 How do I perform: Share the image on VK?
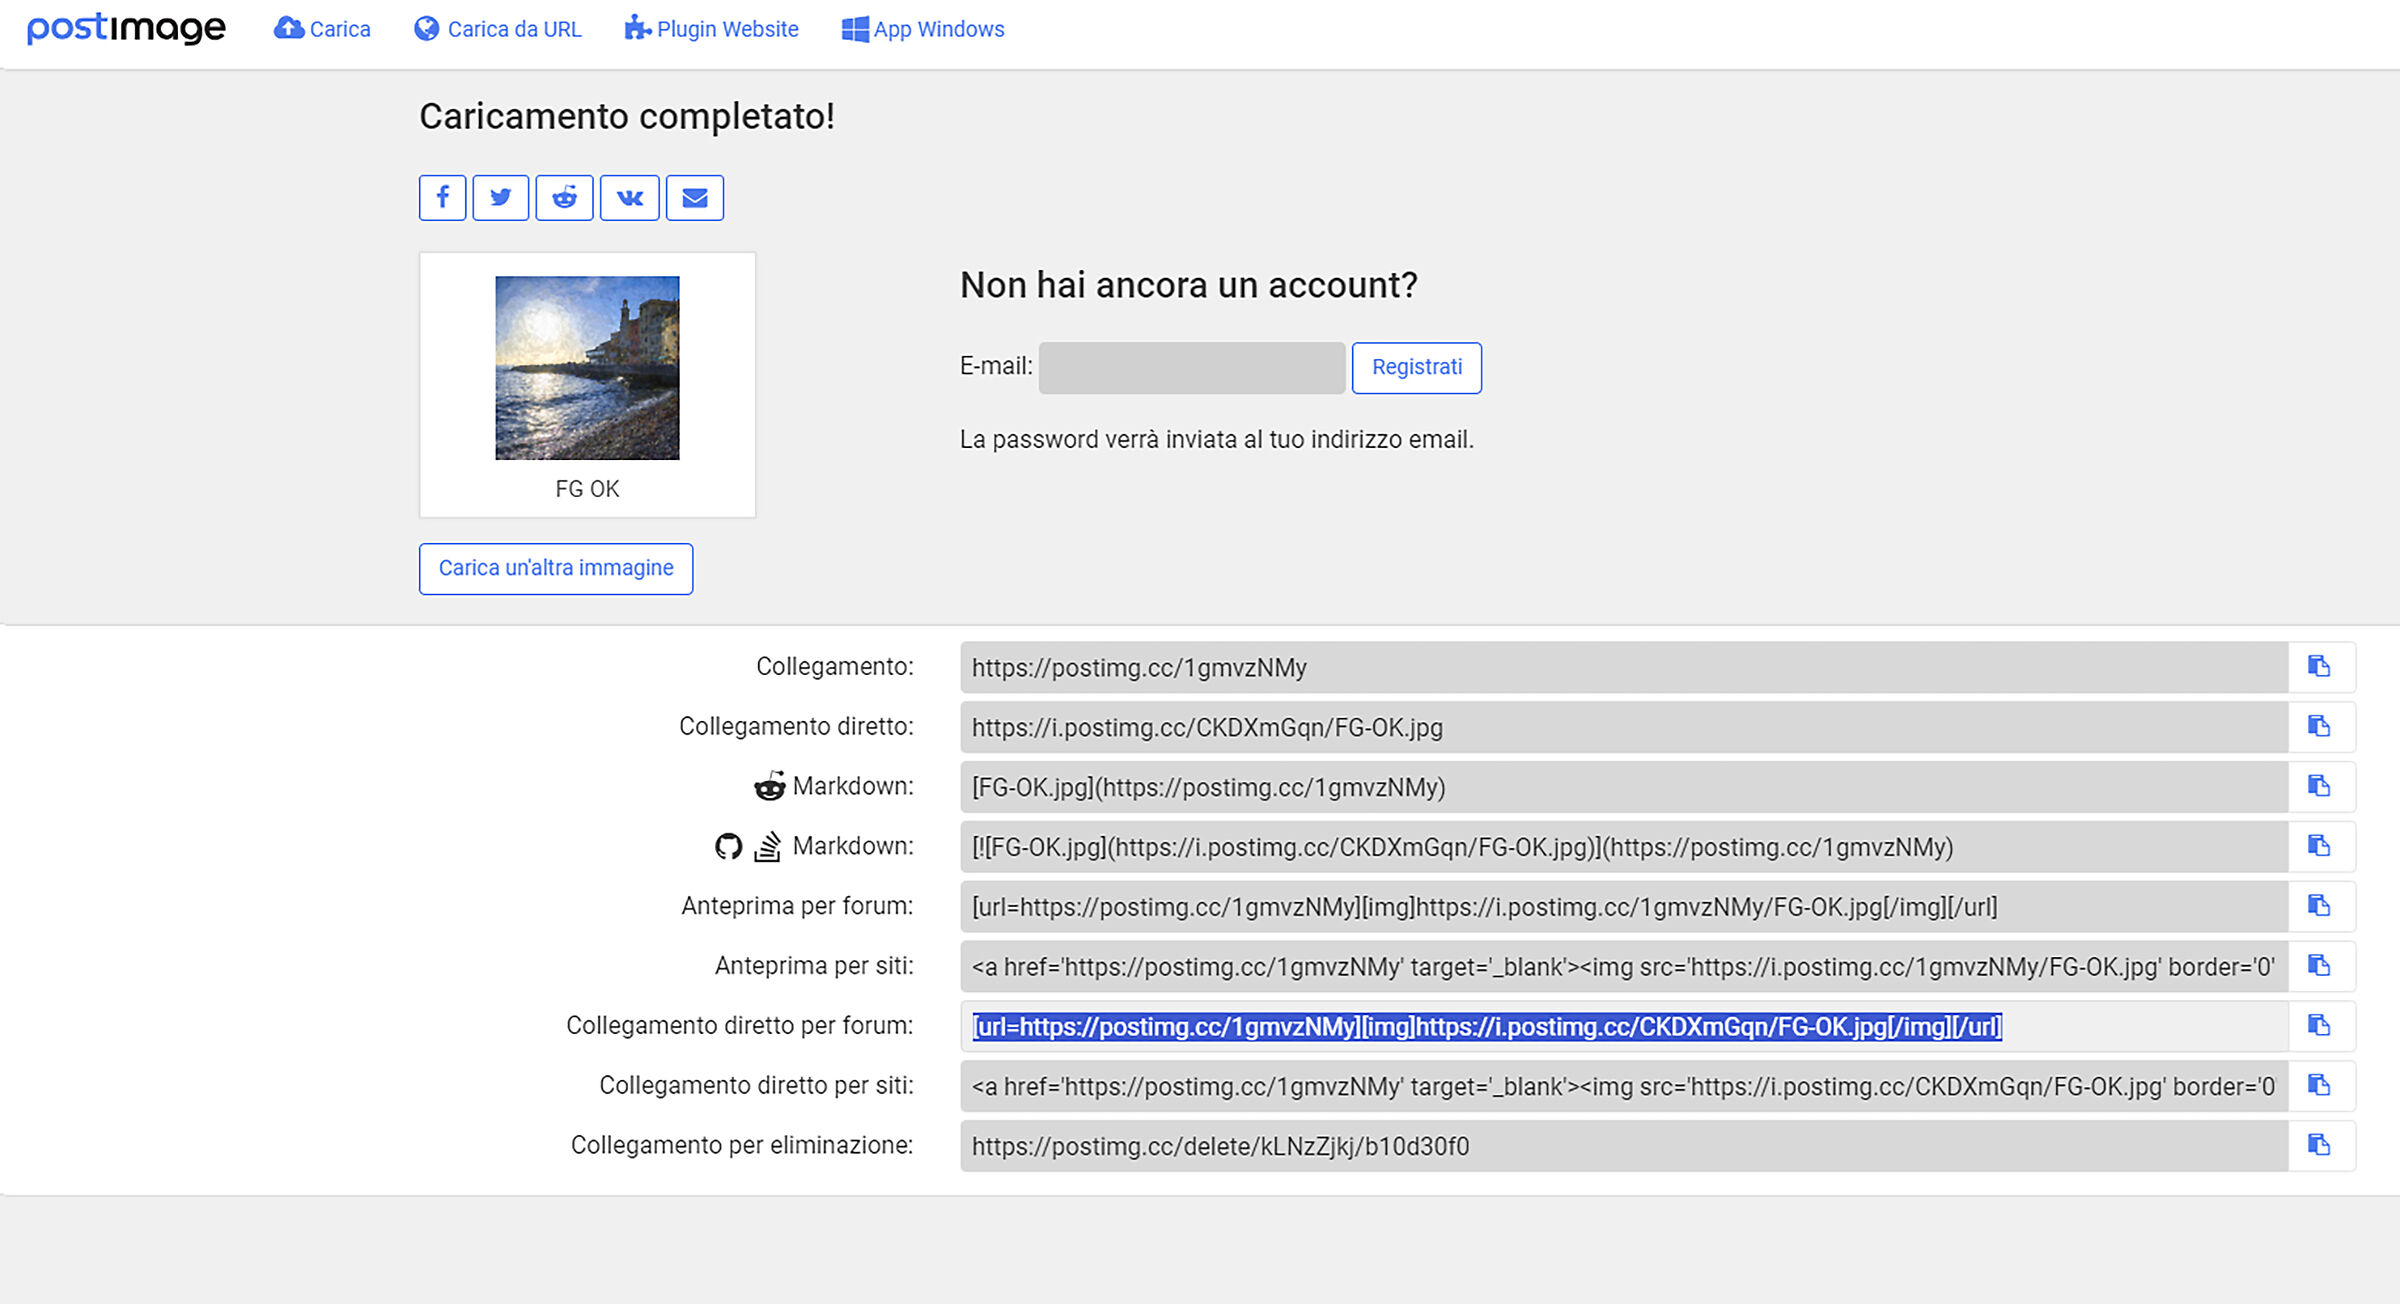629,197
